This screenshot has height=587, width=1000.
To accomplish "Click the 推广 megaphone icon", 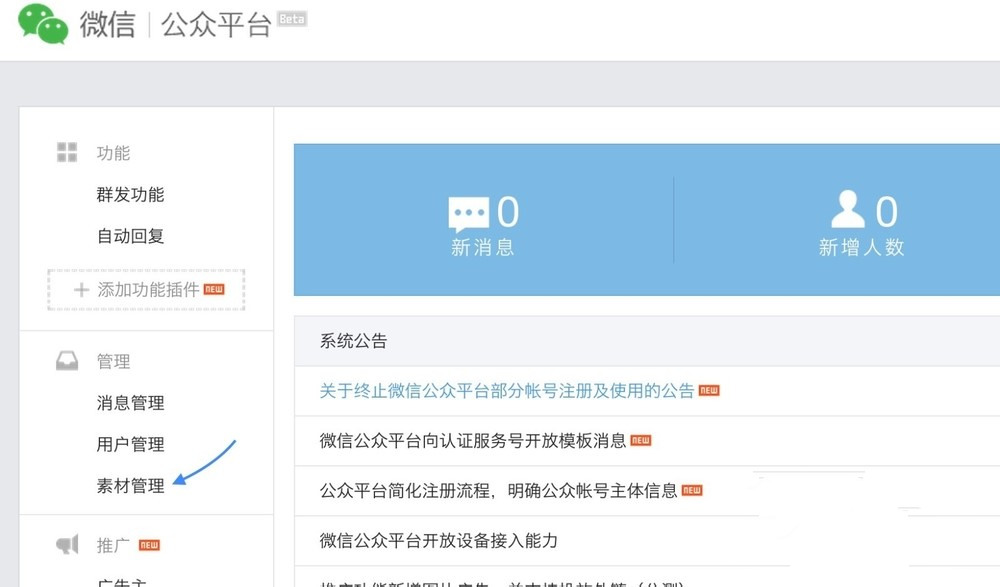I will tap(67, 545).
